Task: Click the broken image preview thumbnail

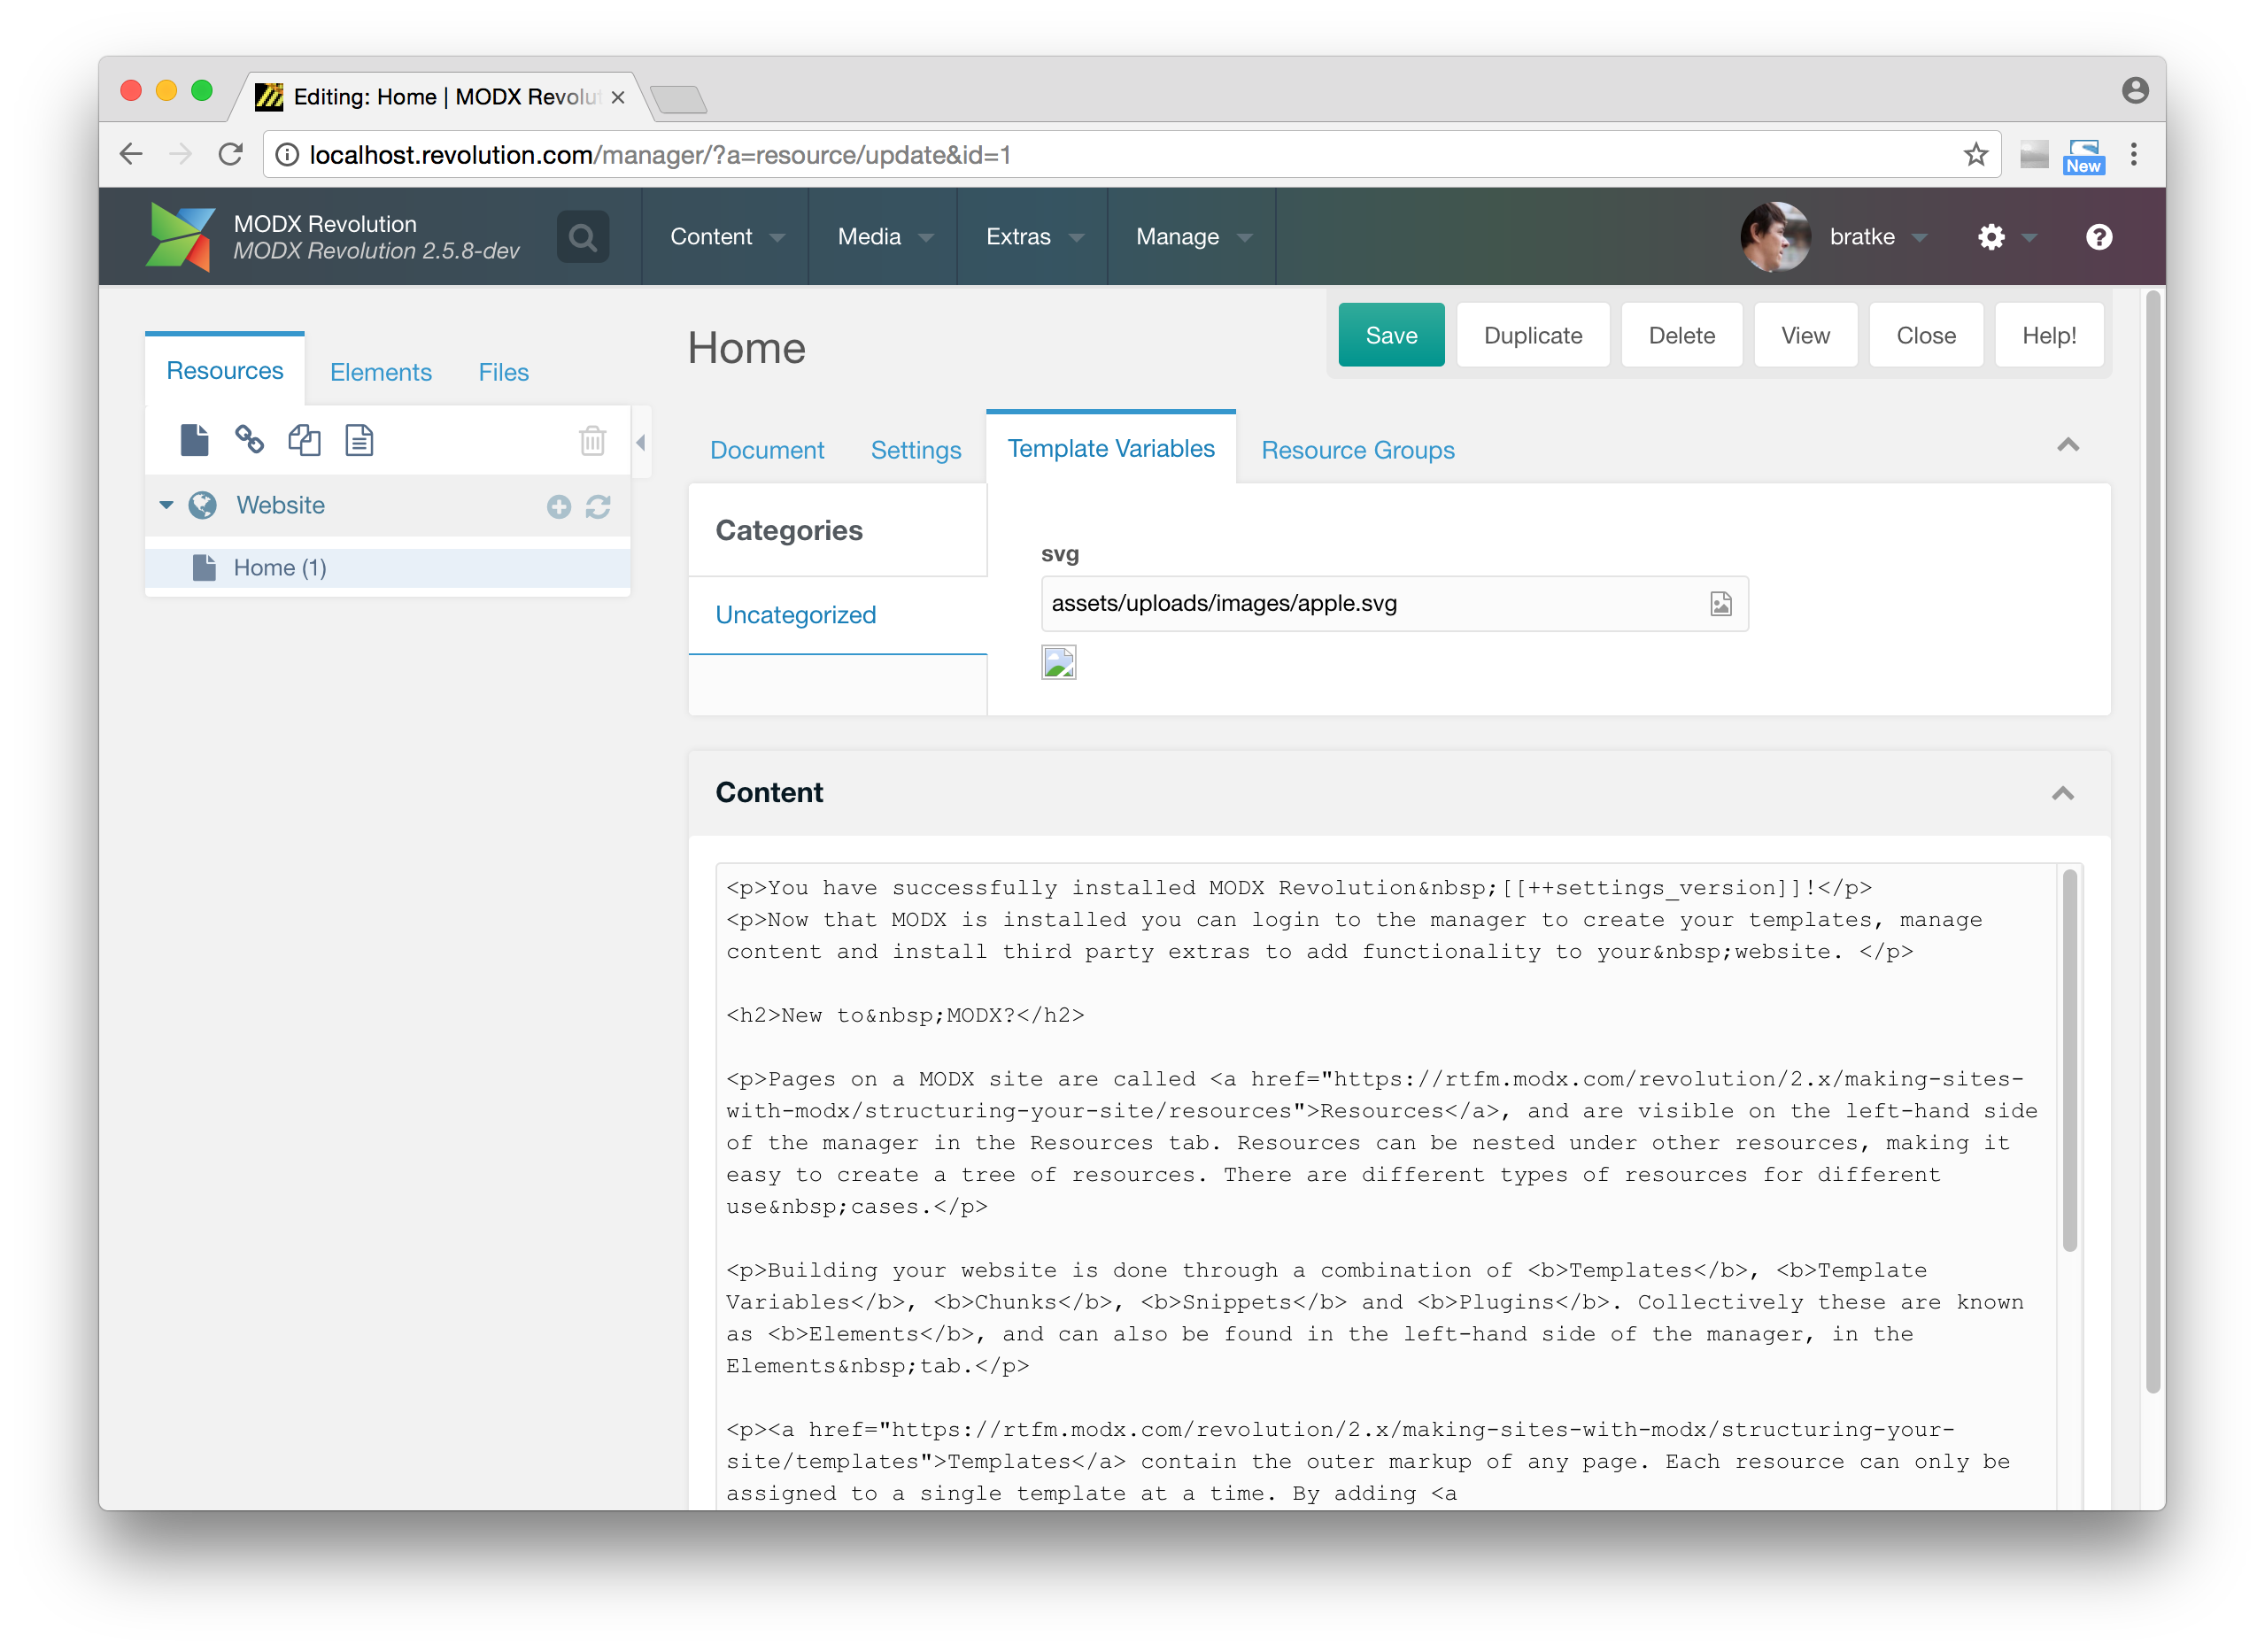Action: (1059, 663)
